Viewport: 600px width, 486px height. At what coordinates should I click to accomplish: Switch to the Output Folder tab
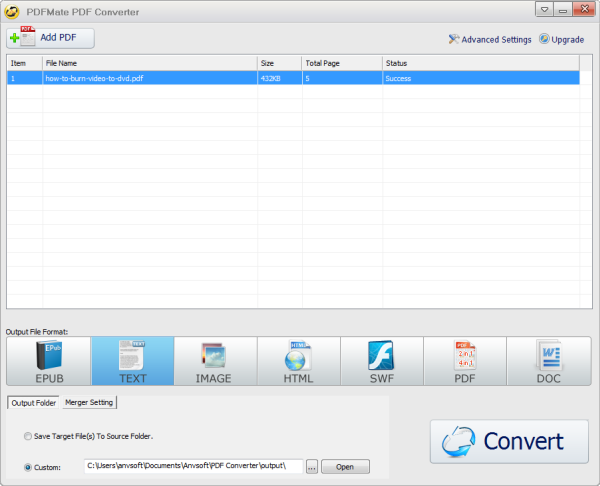tap(33, 403)
